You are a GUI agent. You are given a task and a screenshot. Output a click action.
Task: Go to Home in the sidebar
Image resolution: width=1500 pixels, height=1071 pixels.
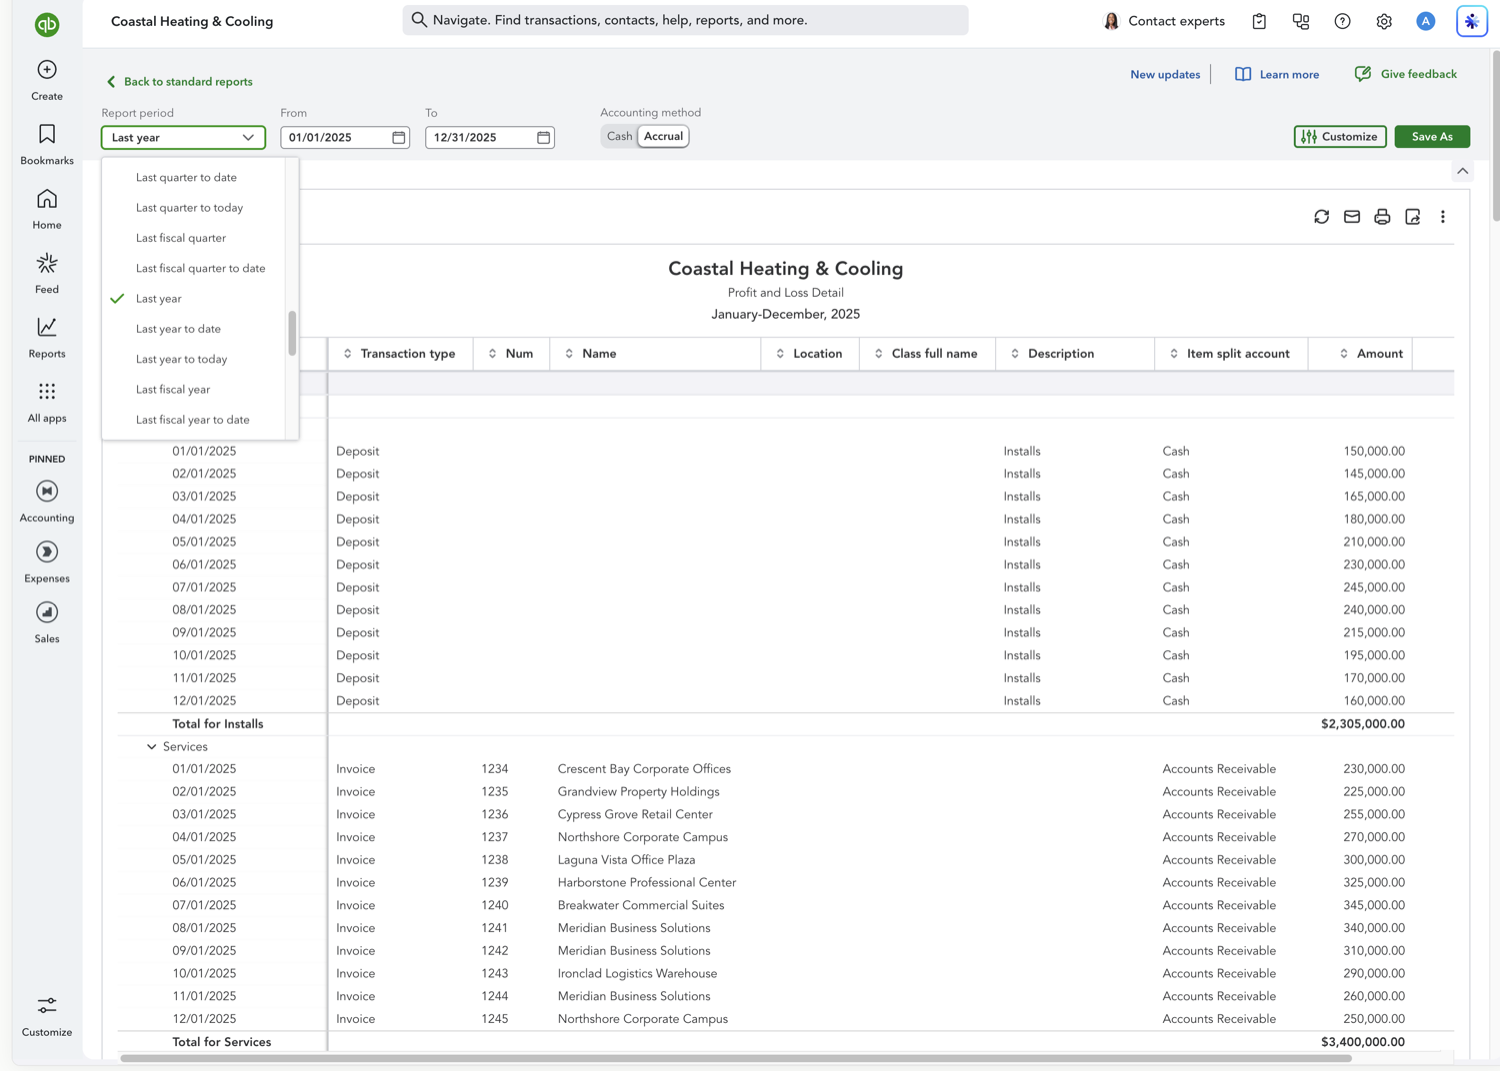[x=47, y=209]
